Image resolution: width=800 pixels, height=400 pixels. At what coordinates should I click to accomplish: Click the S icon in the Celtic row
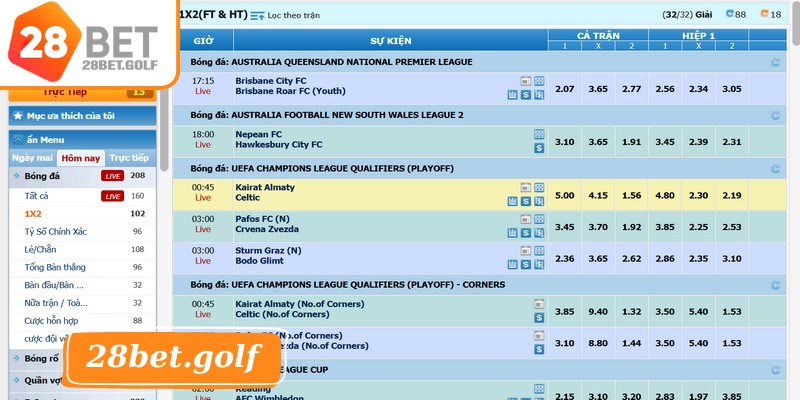(x=526, y=202)
